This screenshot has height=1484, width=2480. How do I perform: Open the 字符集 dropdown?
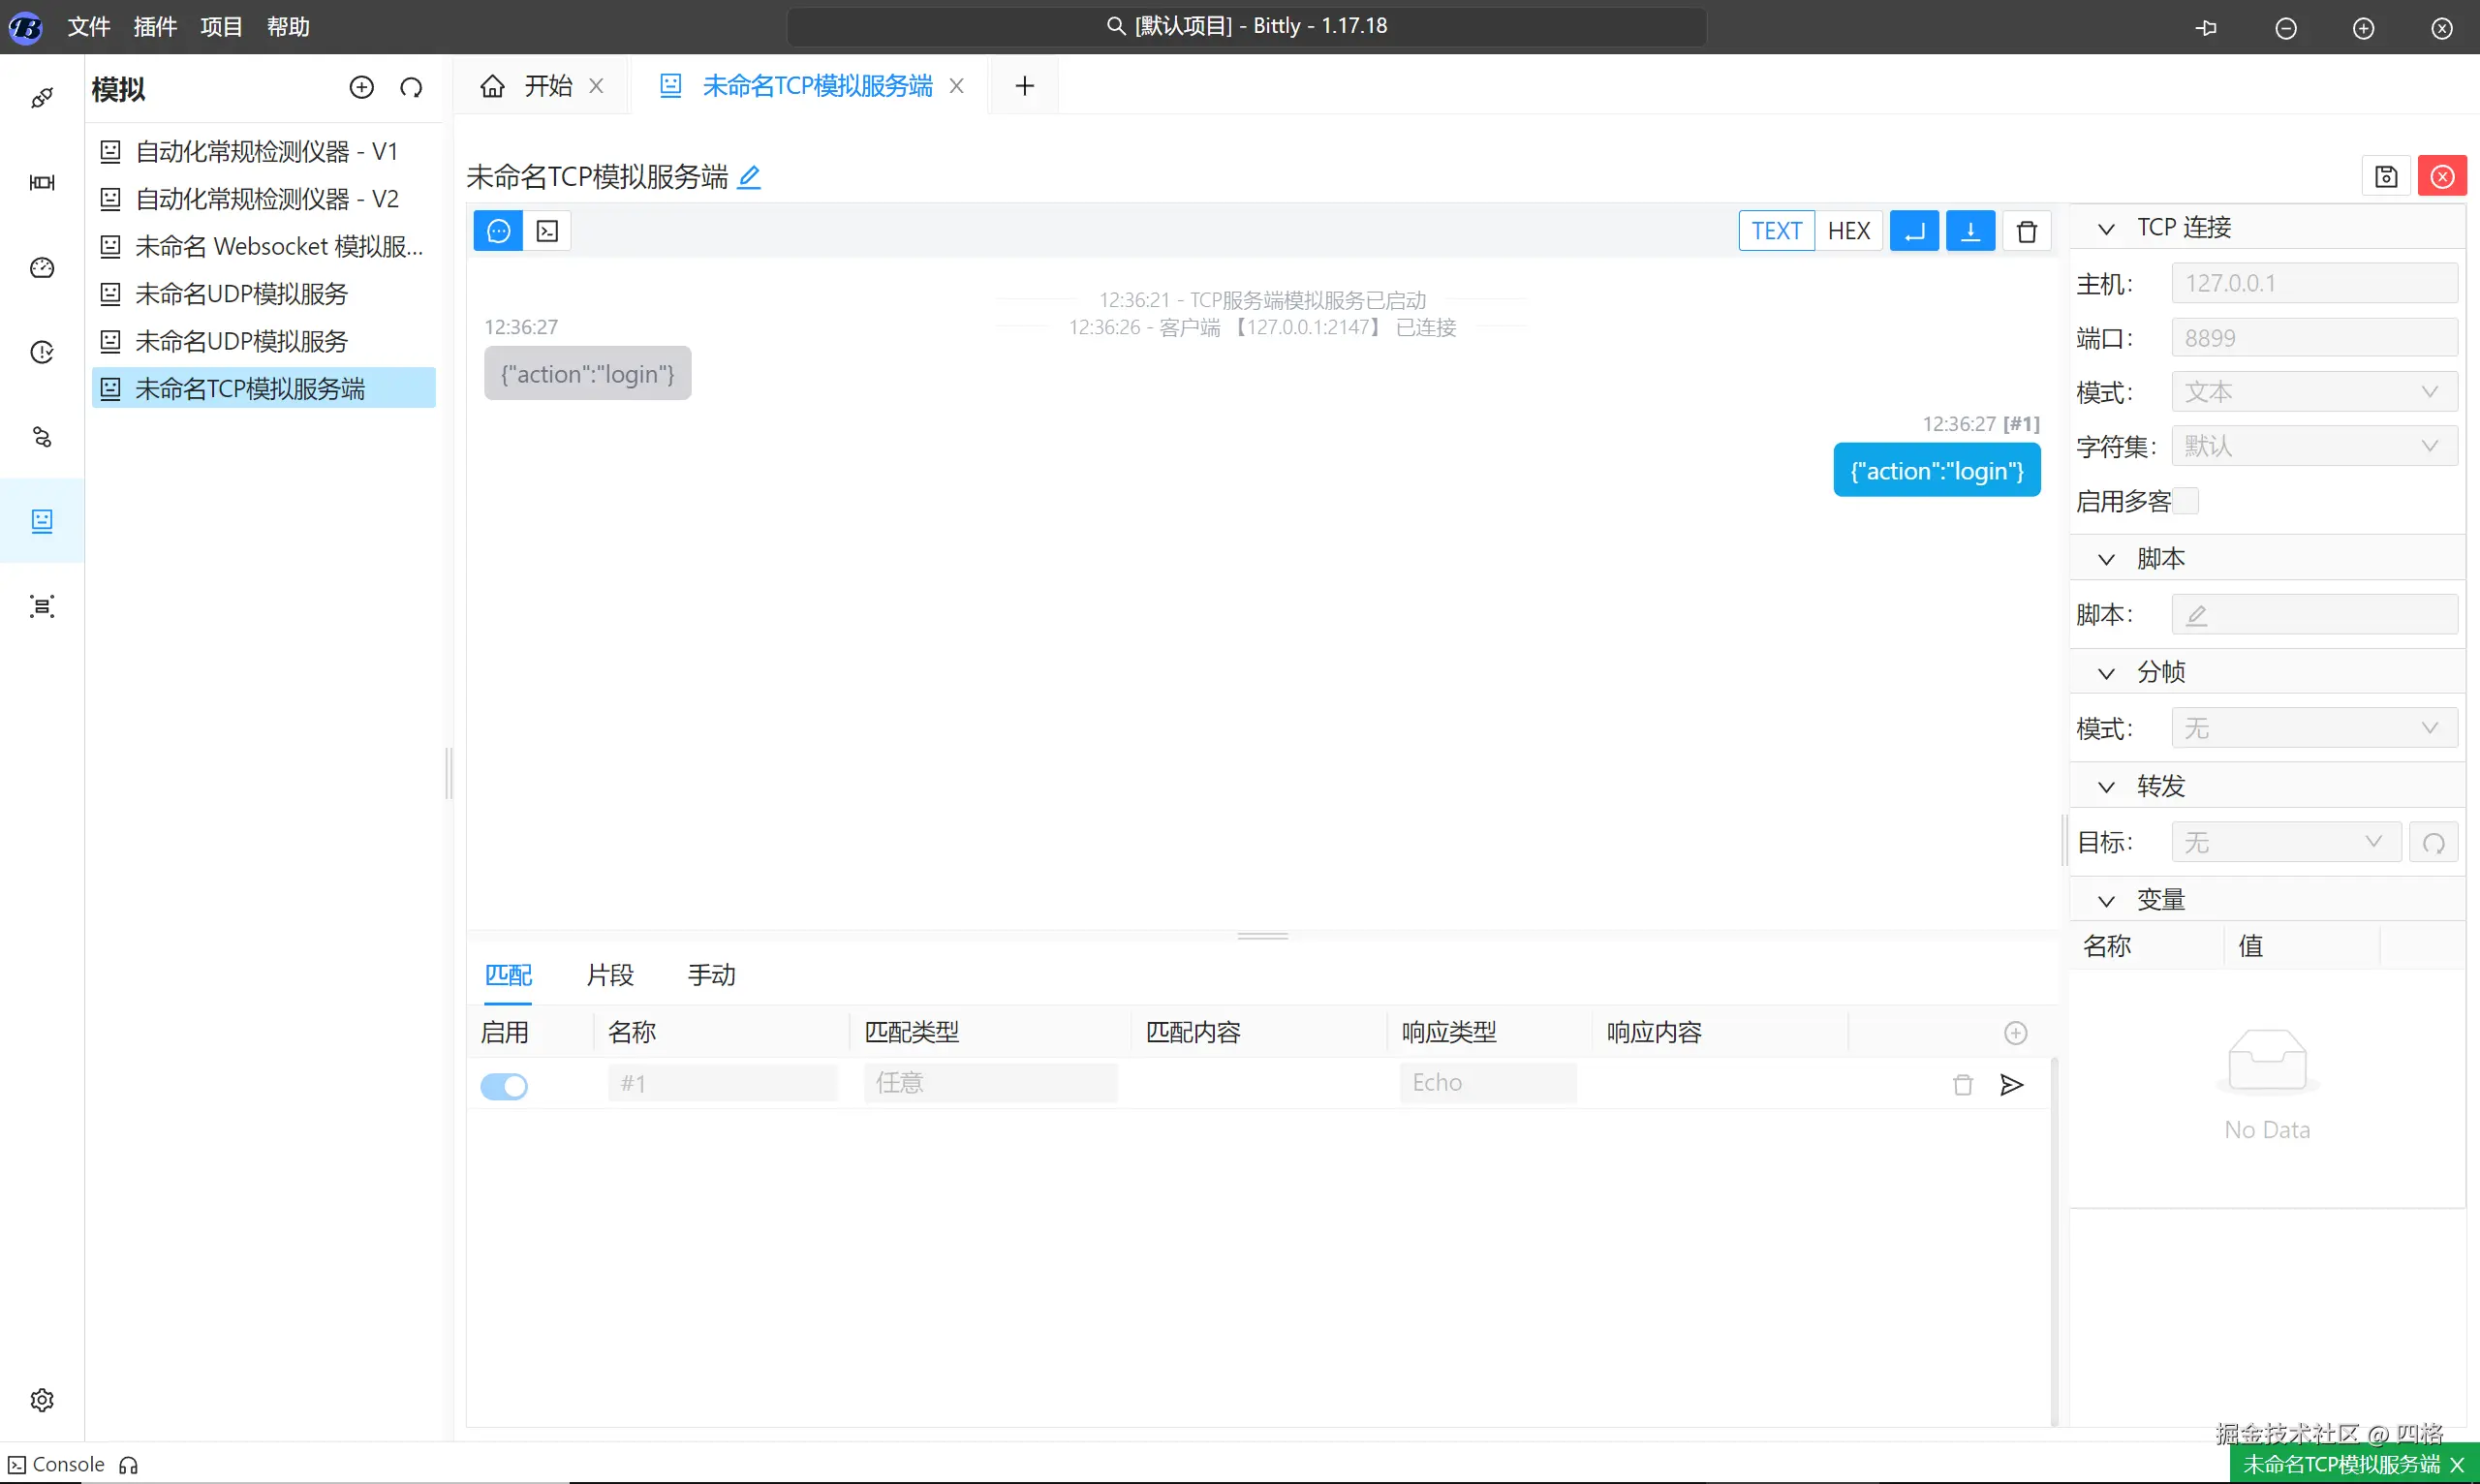pyautogui.click(x=2313, y=446)
